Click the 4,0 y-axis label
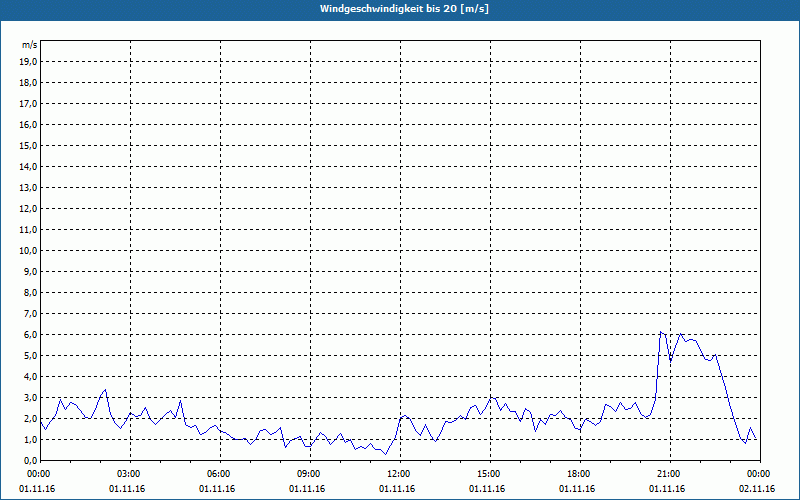Screen dimensions: 800x500 click(30, 377)
